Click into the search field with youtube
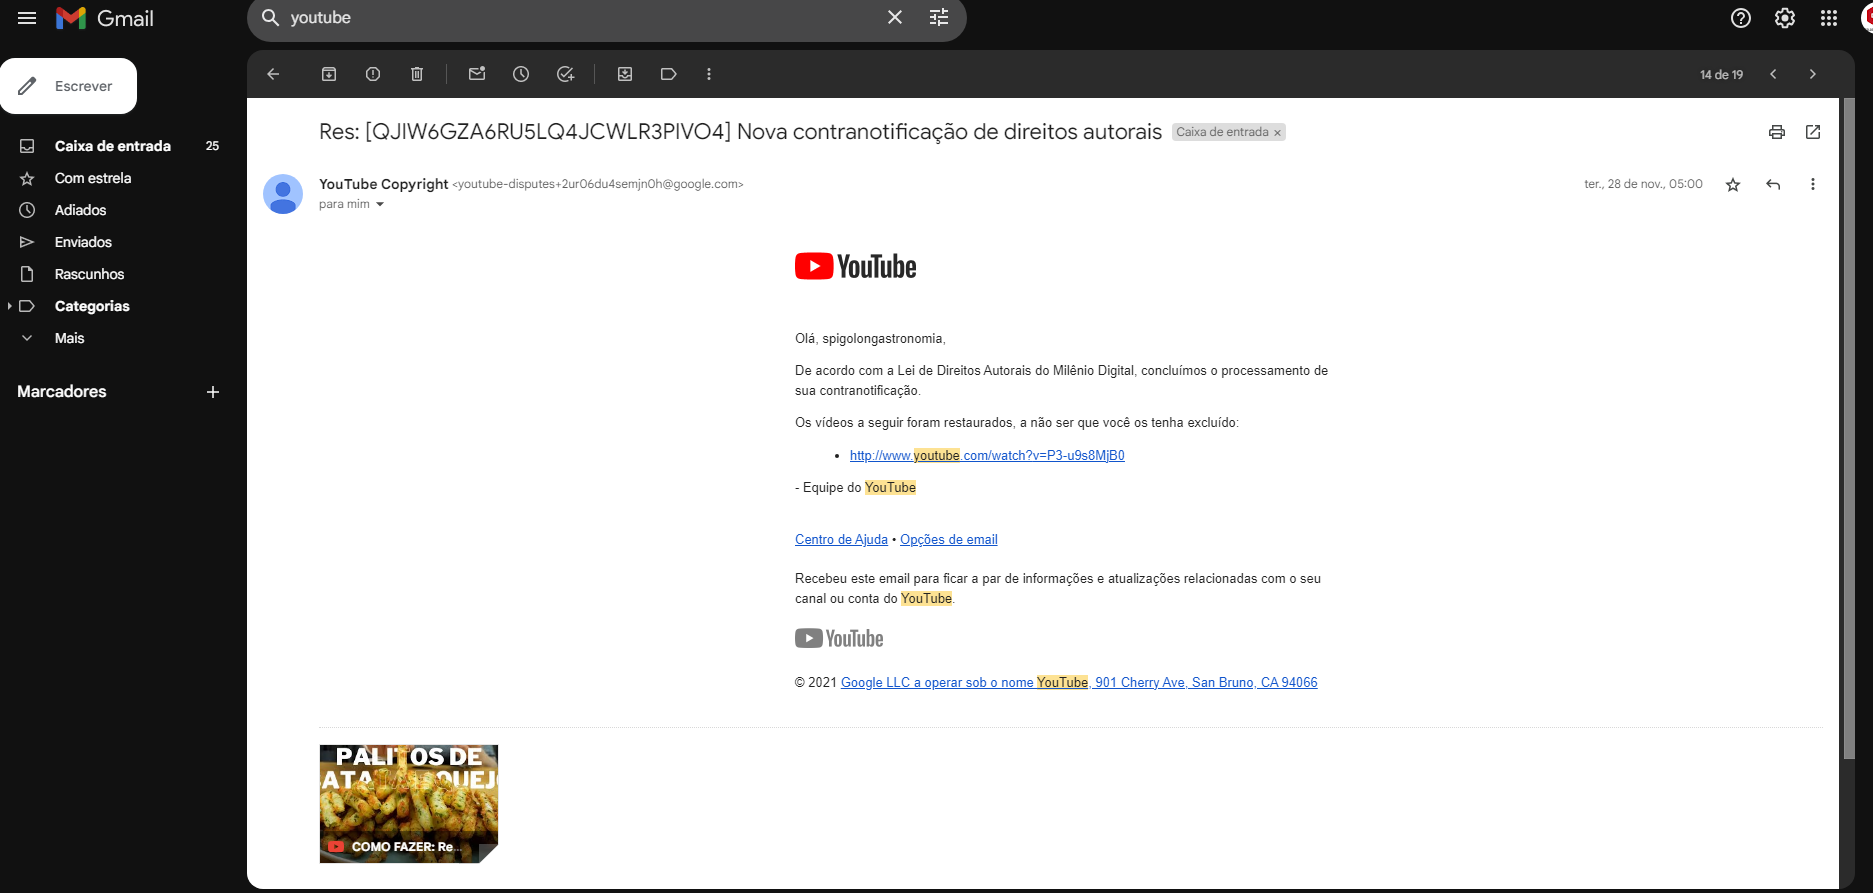 [x=580, y=18]
